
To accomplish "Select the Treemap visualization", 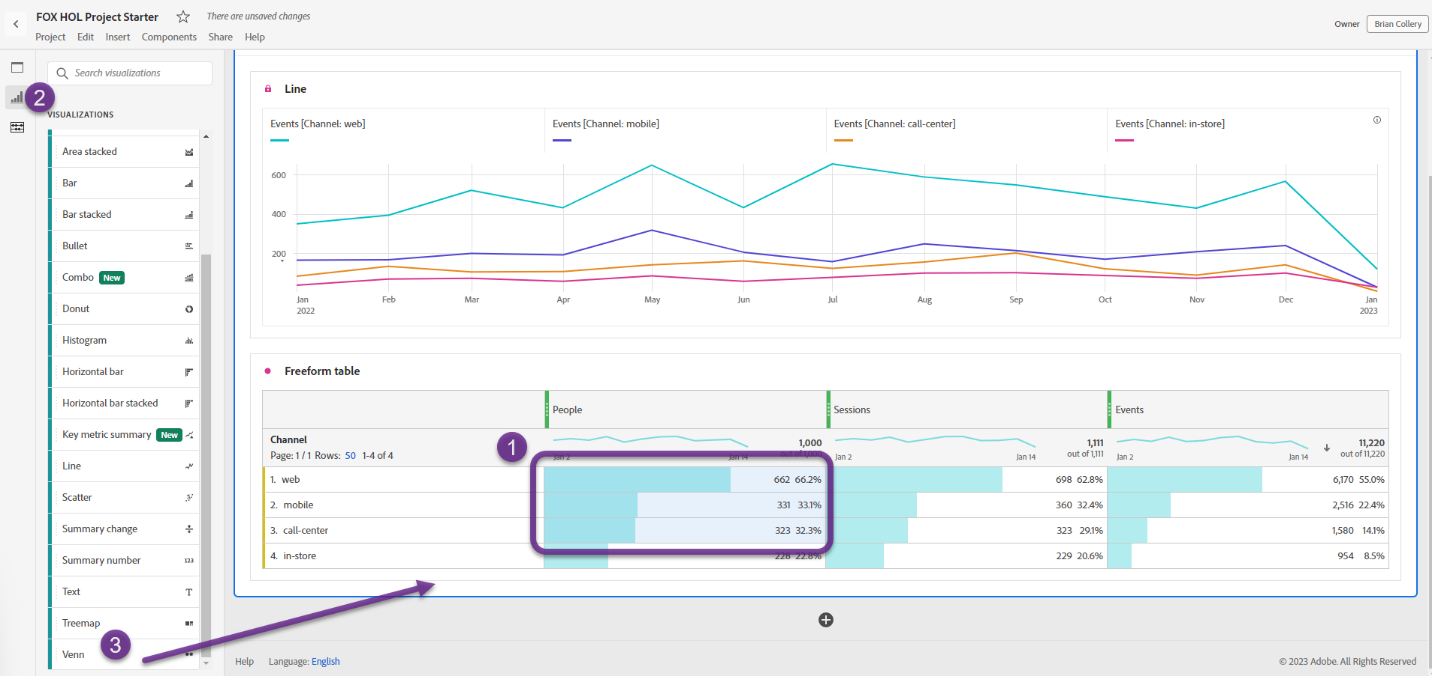I will pyautogui.click(x=124, y=624).
